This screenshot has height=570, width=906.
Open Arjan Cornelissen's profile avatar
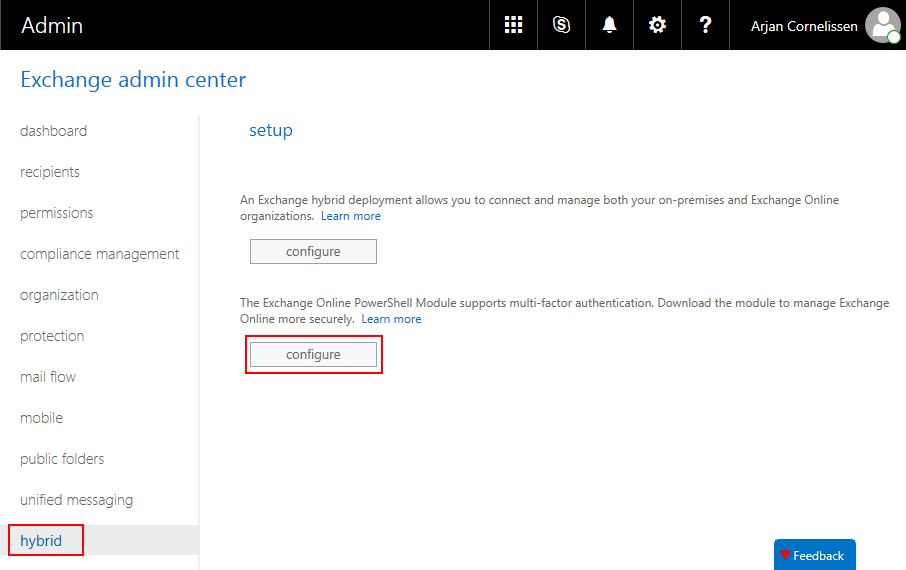coord(882,25)
